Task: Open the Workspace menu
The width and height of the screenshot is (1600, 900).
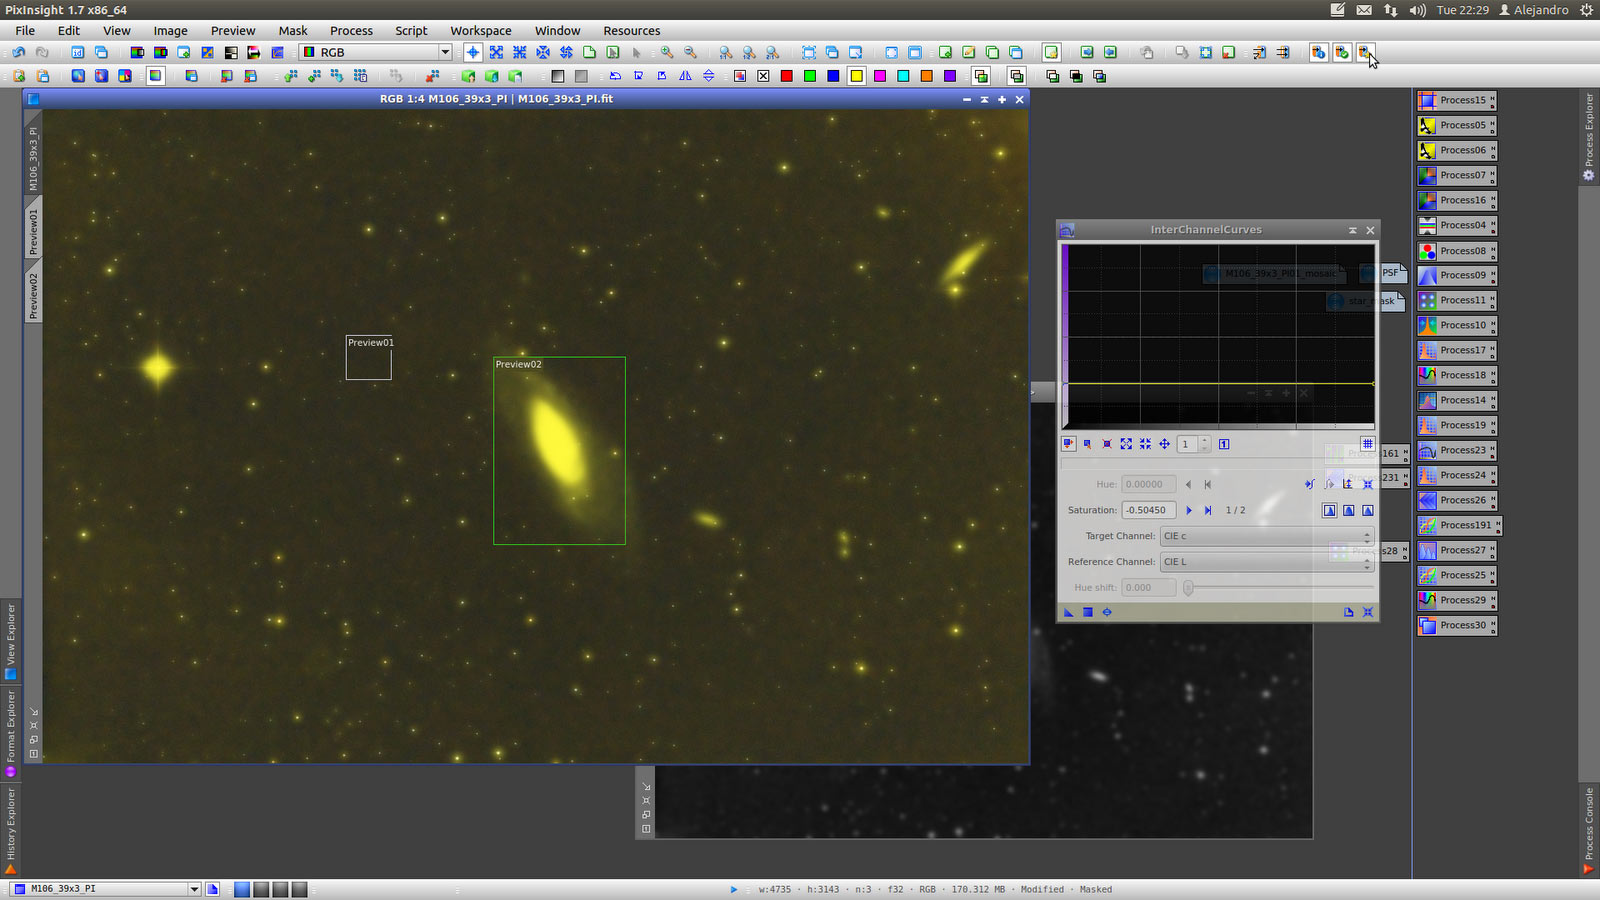Action: pos(480,30)
